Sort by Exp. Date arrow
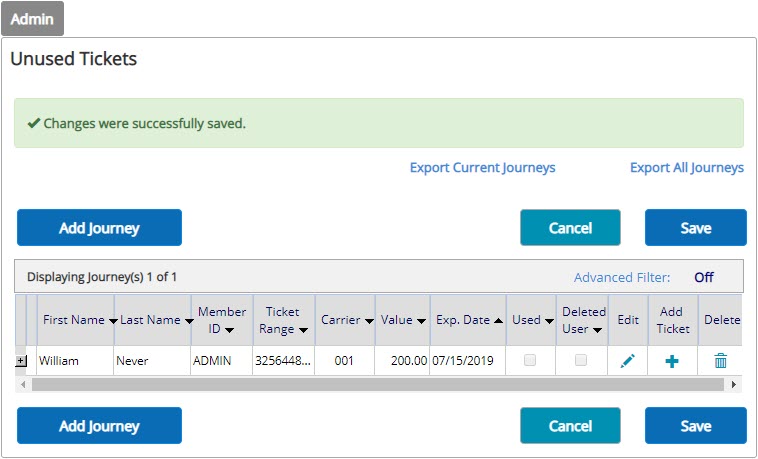758x459 pixels. pos(498,320)
